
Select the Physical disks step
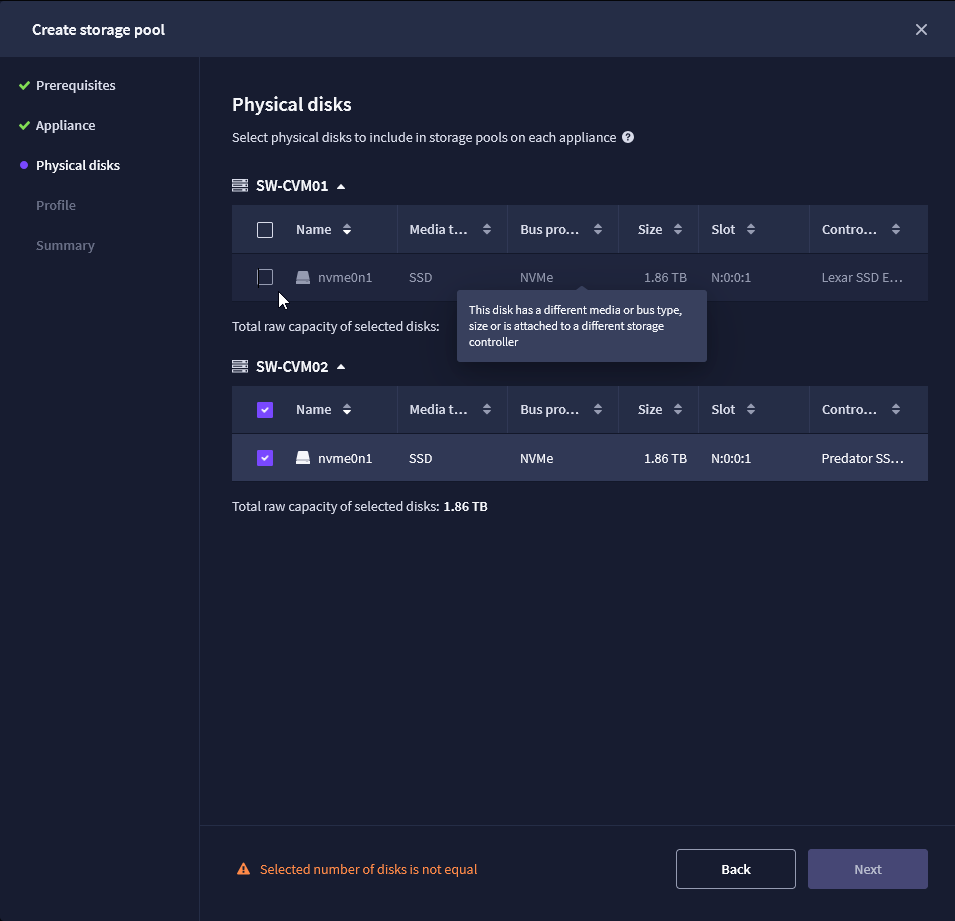coord(78,165)
